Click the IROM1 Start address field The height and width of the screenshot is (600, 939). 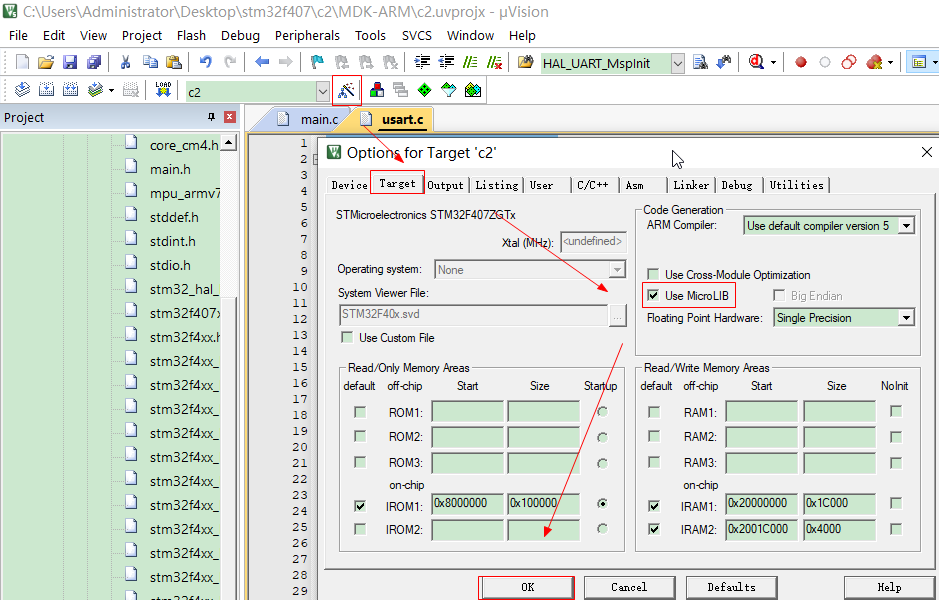pyautogui.click(x=467, y=504)
